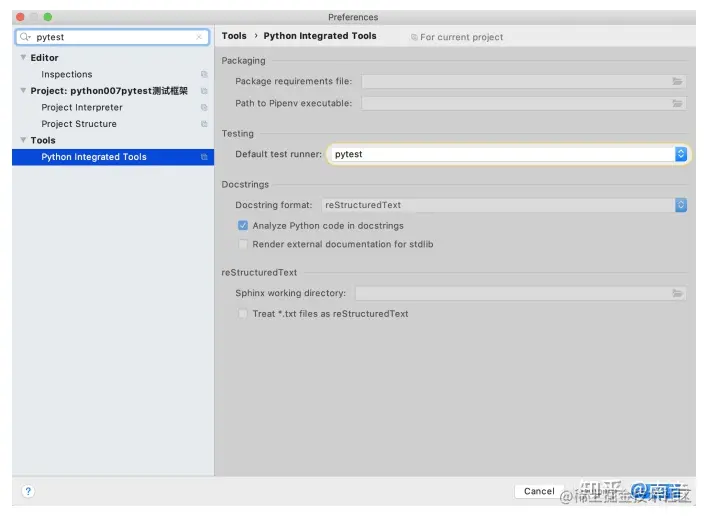This screenshot has width=707, height=520.
Task: Select Project Interpreter in the tree
Action: (x=82, y=107)
